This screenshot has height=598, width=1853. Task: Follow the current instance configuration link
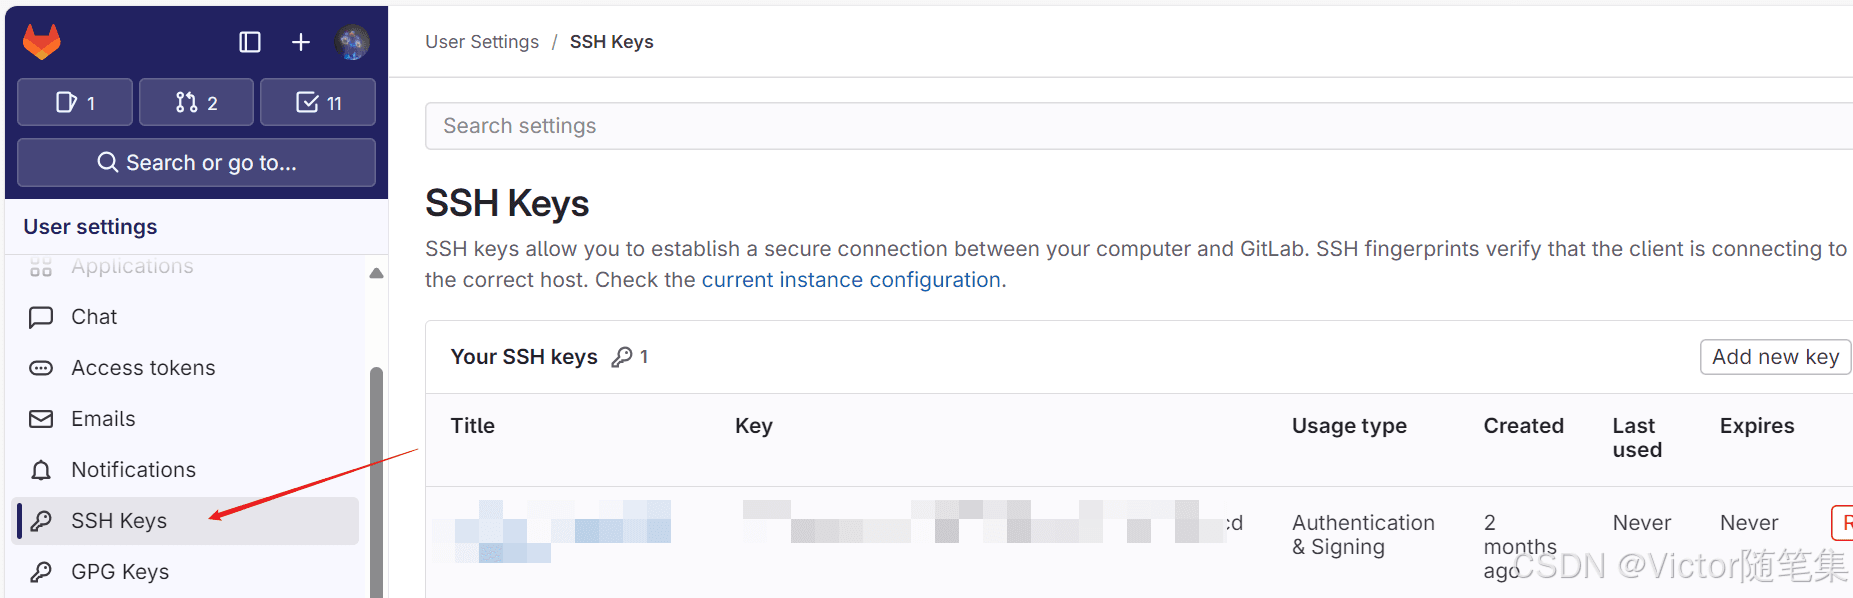pos(851,280)
